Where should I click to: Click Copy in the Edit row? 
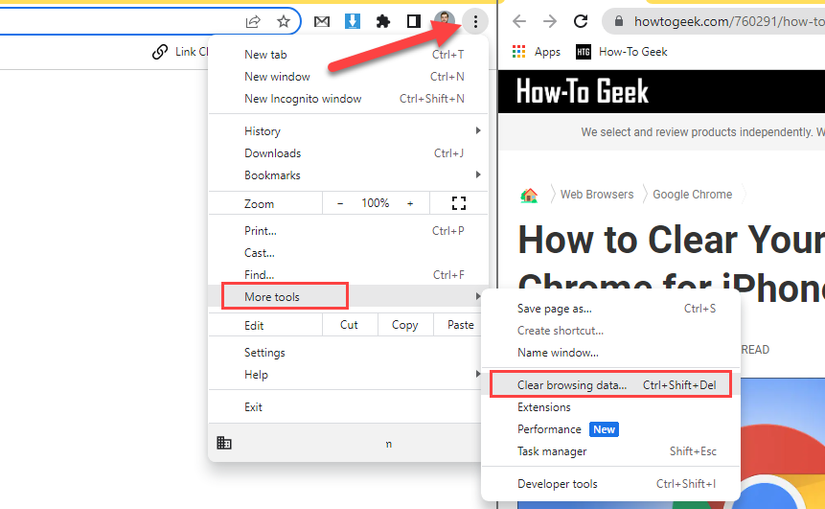(x=405, y=325)
